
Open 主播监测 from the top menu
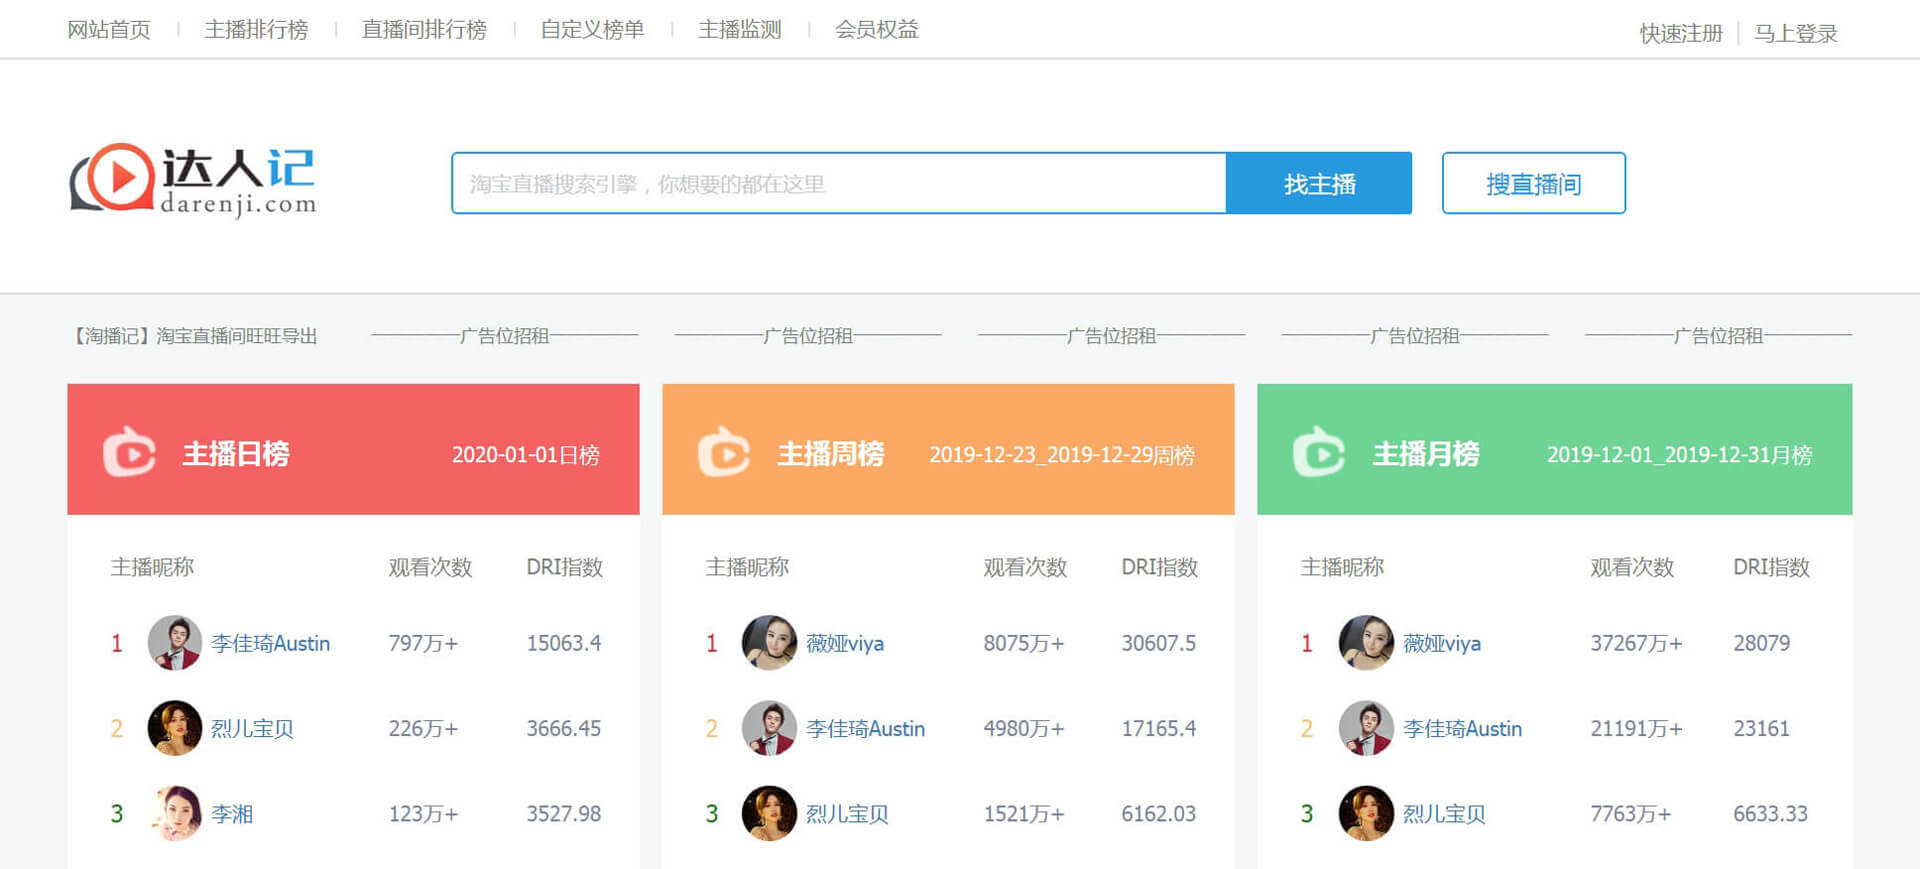740,30
